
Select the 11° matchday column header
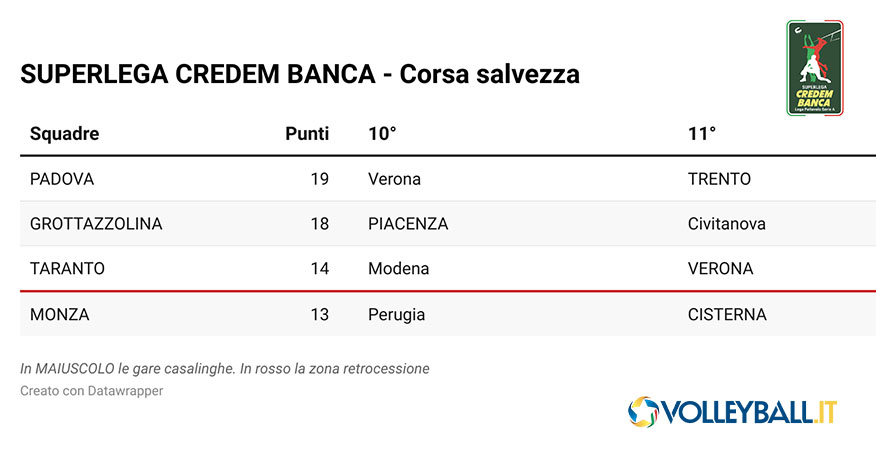[x=702, y=134]
